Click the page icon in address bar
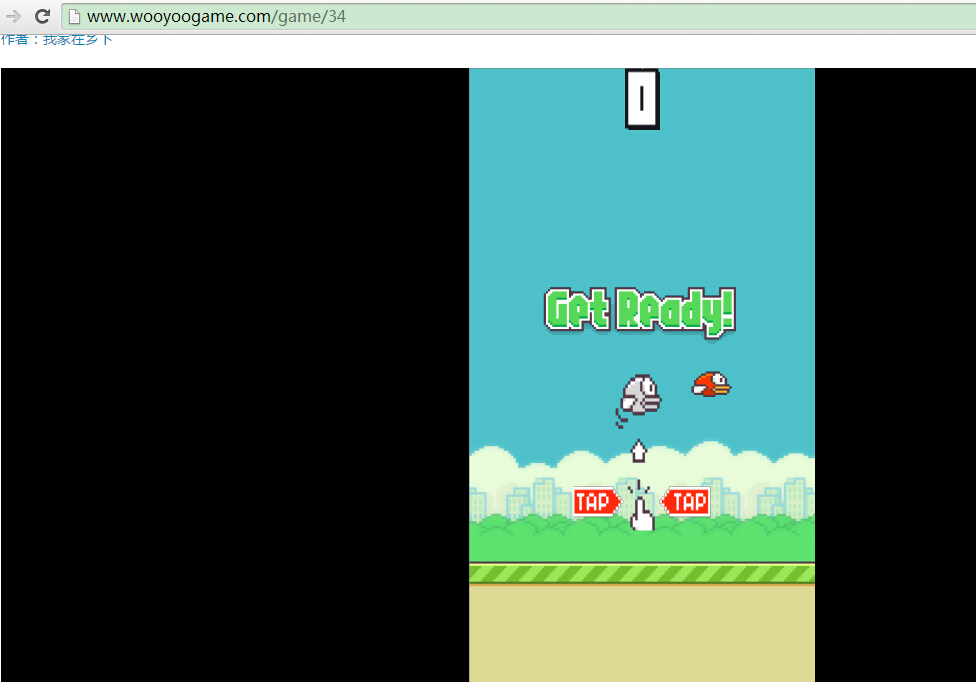 [x=74, y=16]
